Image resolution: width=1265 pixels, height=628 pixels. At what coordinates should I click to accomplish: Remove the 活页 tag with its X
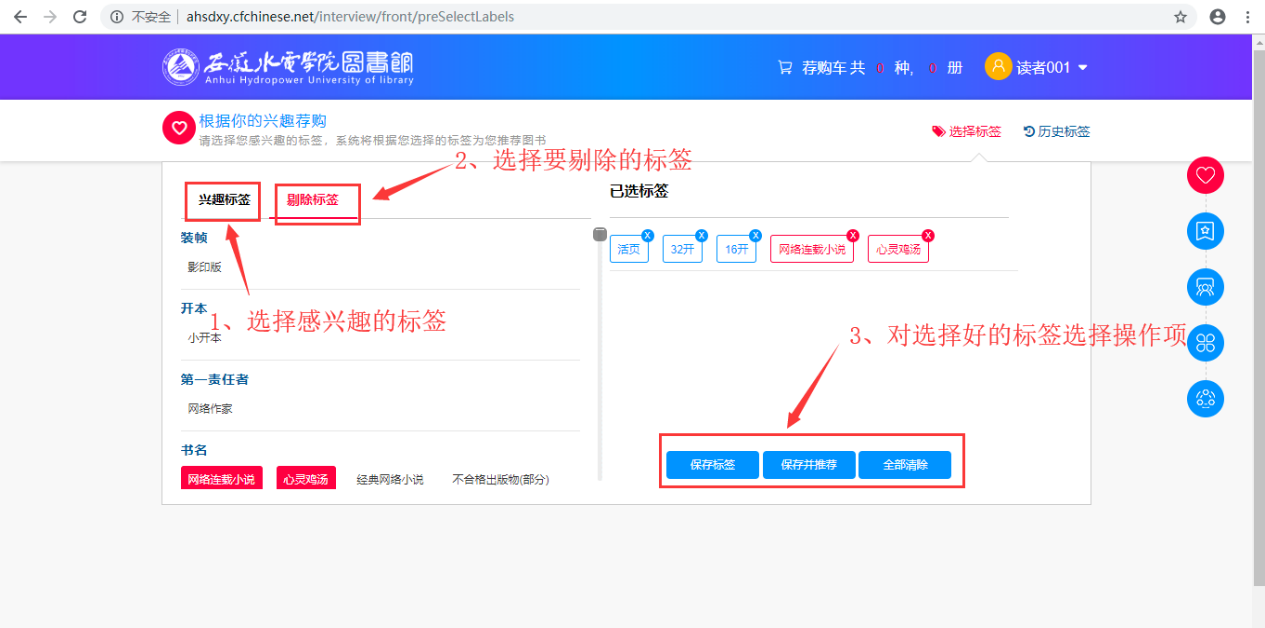(x=647, y=236)
